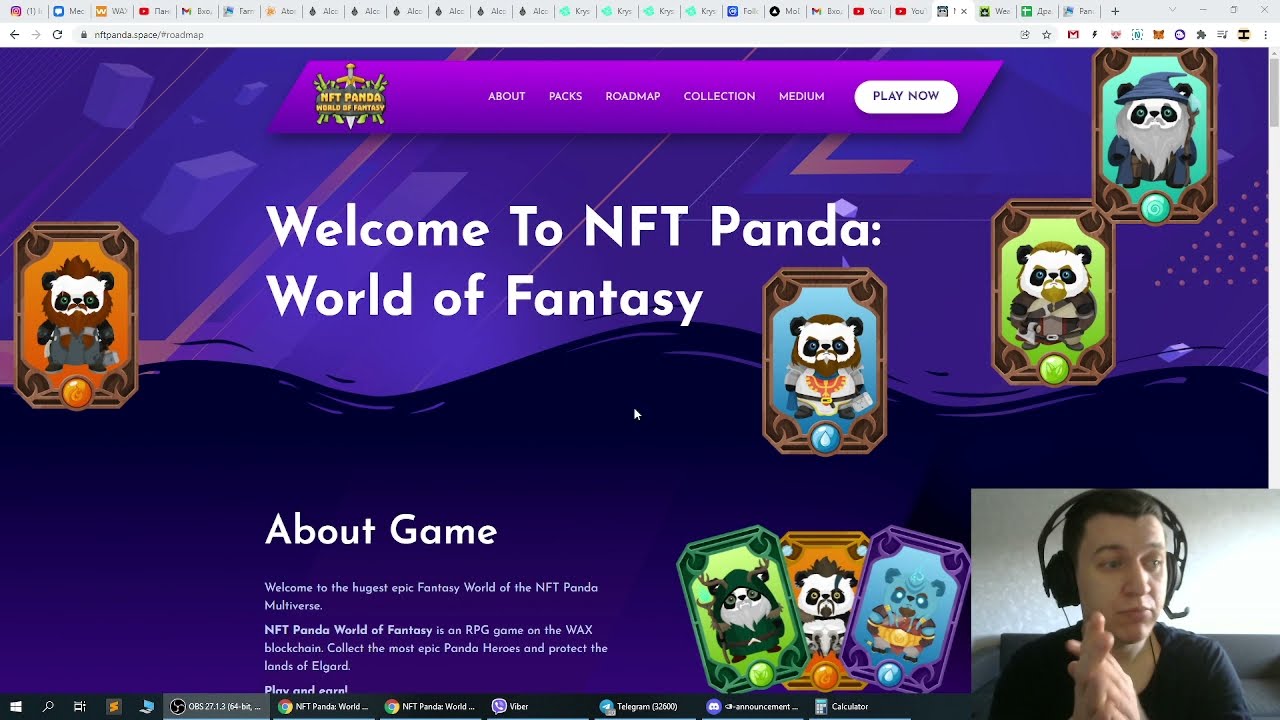
Task: Open a new browser tab
Action: [x=1115, y=11]
